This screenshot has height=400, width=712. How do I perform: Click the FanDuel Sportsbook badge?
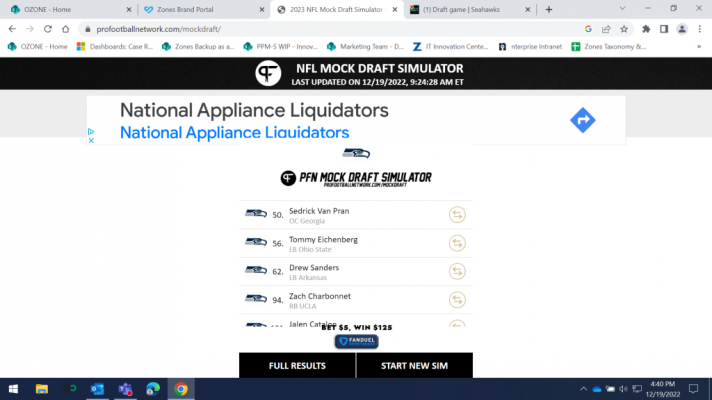click(x=356, y=341)
